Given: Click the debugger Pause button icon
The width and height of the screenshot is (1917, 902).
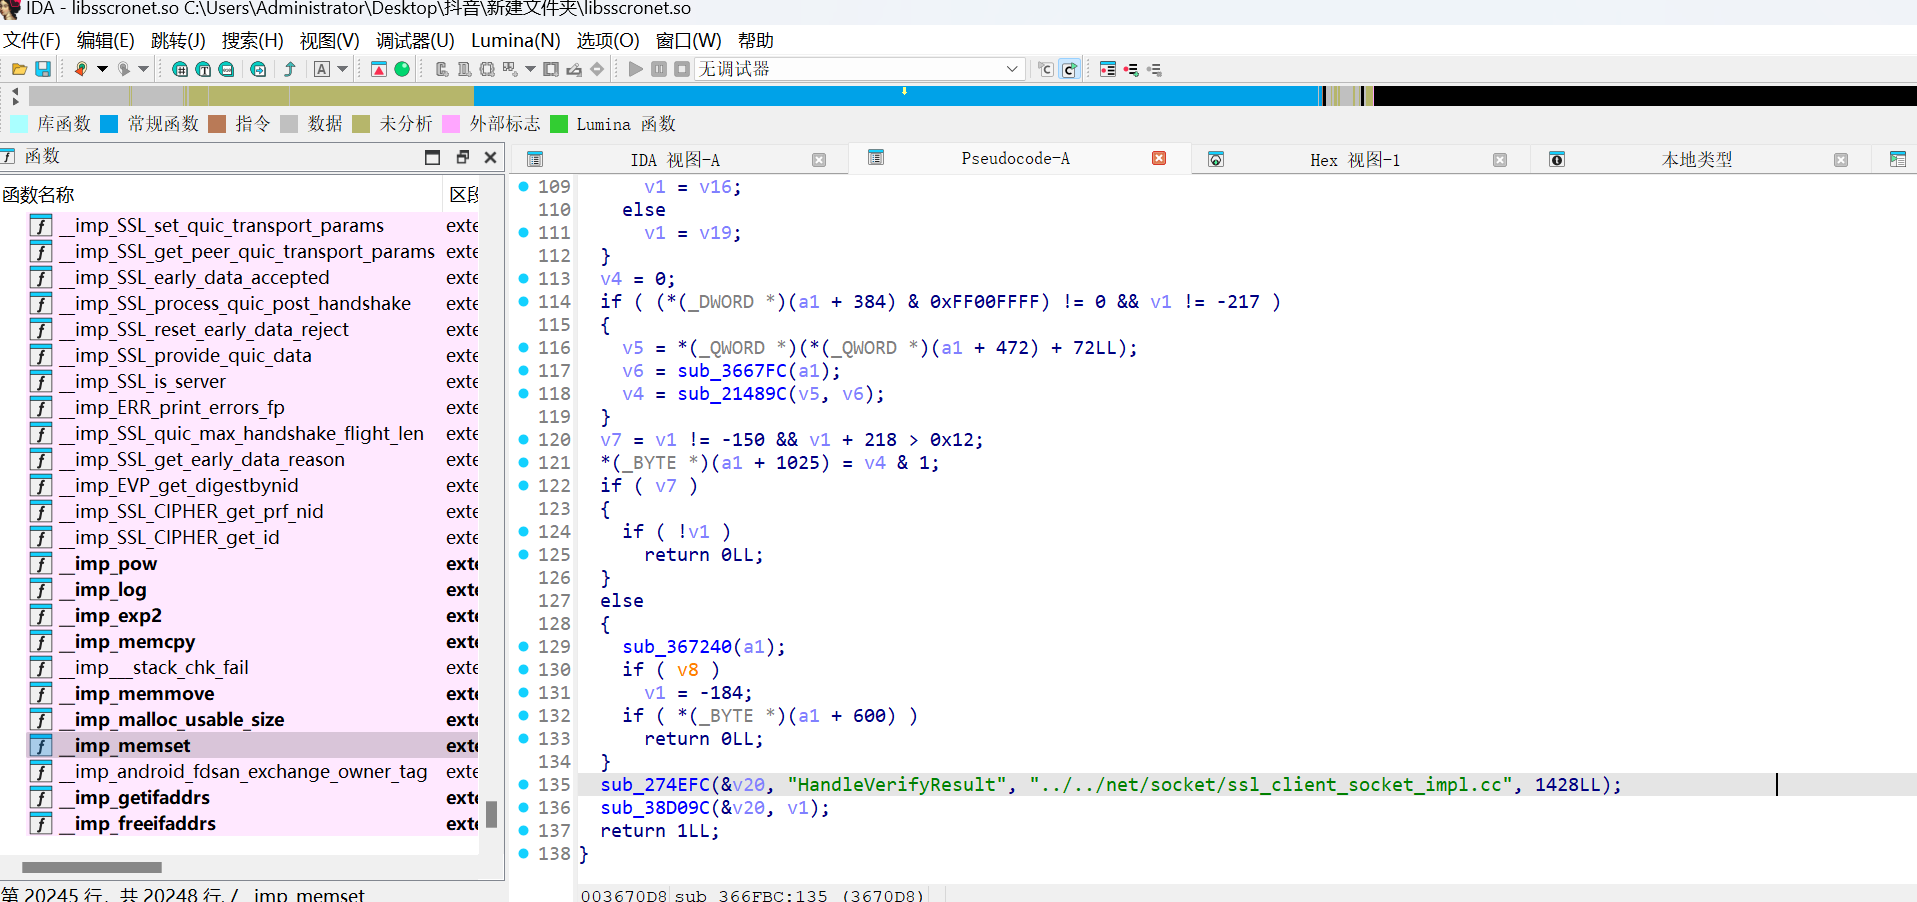Looking at the screenshot, I should pos(659,69).
